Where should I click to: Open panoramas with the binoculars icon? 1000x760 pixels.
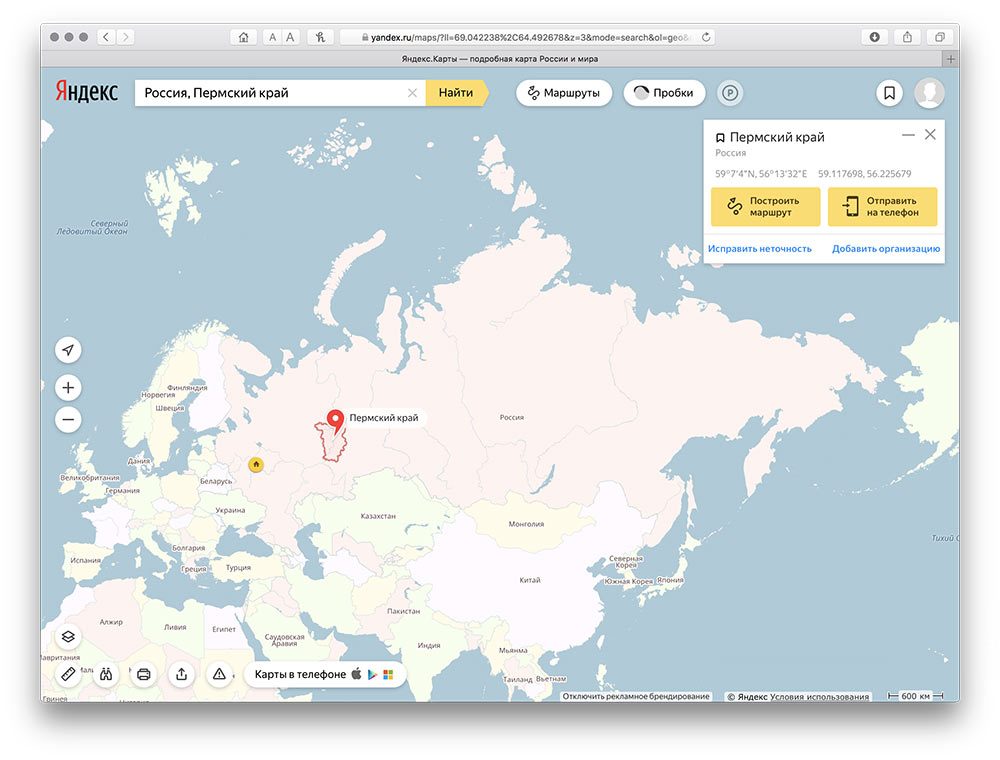pyautogui.click(x=106, y=674)
